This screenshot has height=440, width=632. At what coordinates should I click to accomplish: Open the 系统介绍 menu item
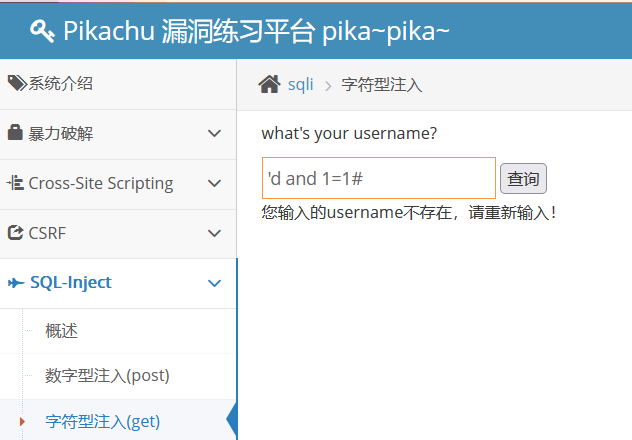pos(61,83)
